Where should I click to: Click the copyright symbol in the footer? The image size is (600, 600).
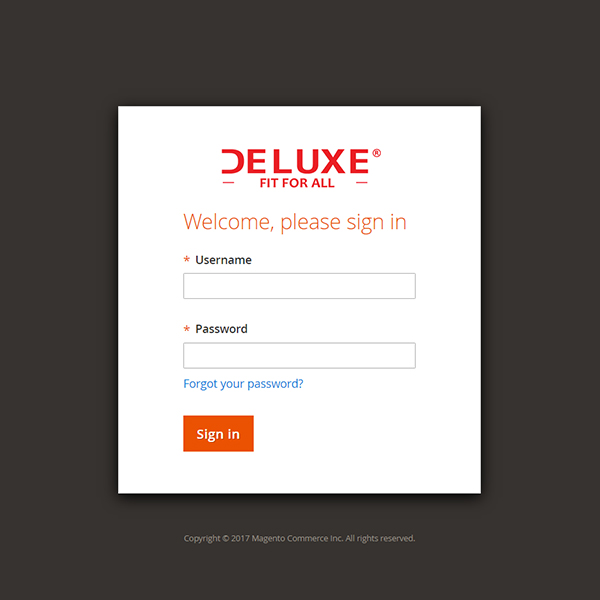(225, 538)
